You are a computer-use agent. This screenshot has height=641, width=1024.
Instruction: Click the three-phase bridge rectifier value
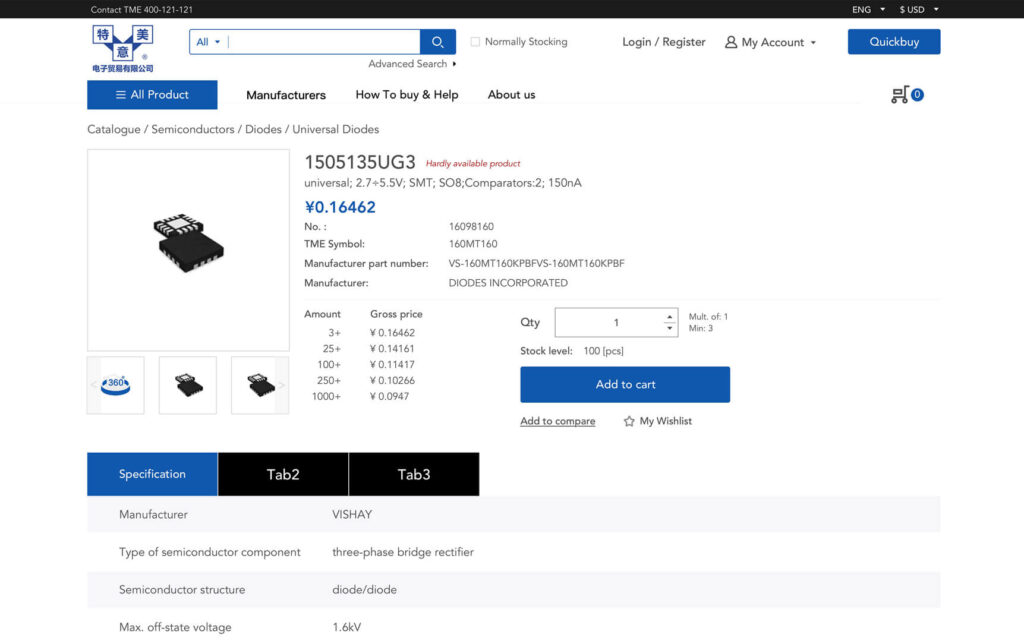click(403, 552)
